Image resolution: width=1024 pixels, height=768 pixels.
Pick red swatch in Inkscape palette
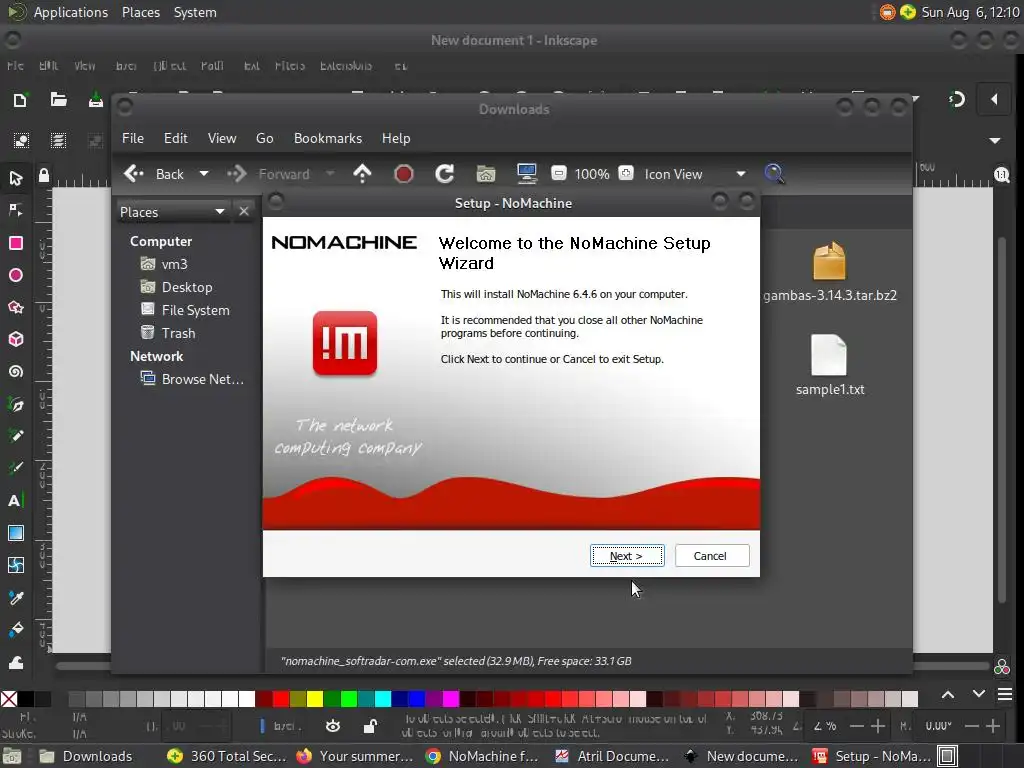[281, 699]
